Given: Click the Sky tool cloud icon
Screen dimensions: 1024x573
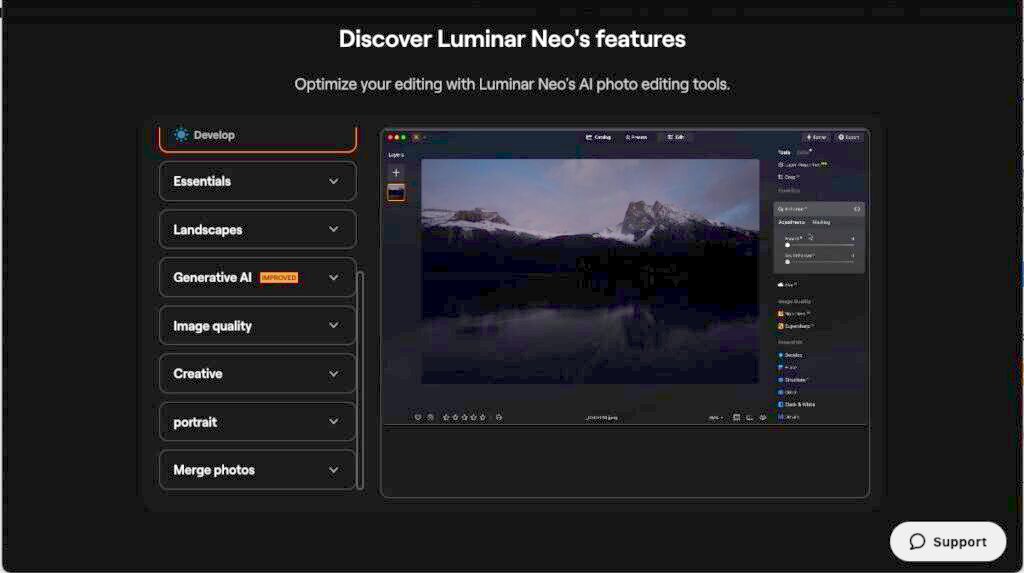Looking at the screenshot, I should 780,284.
